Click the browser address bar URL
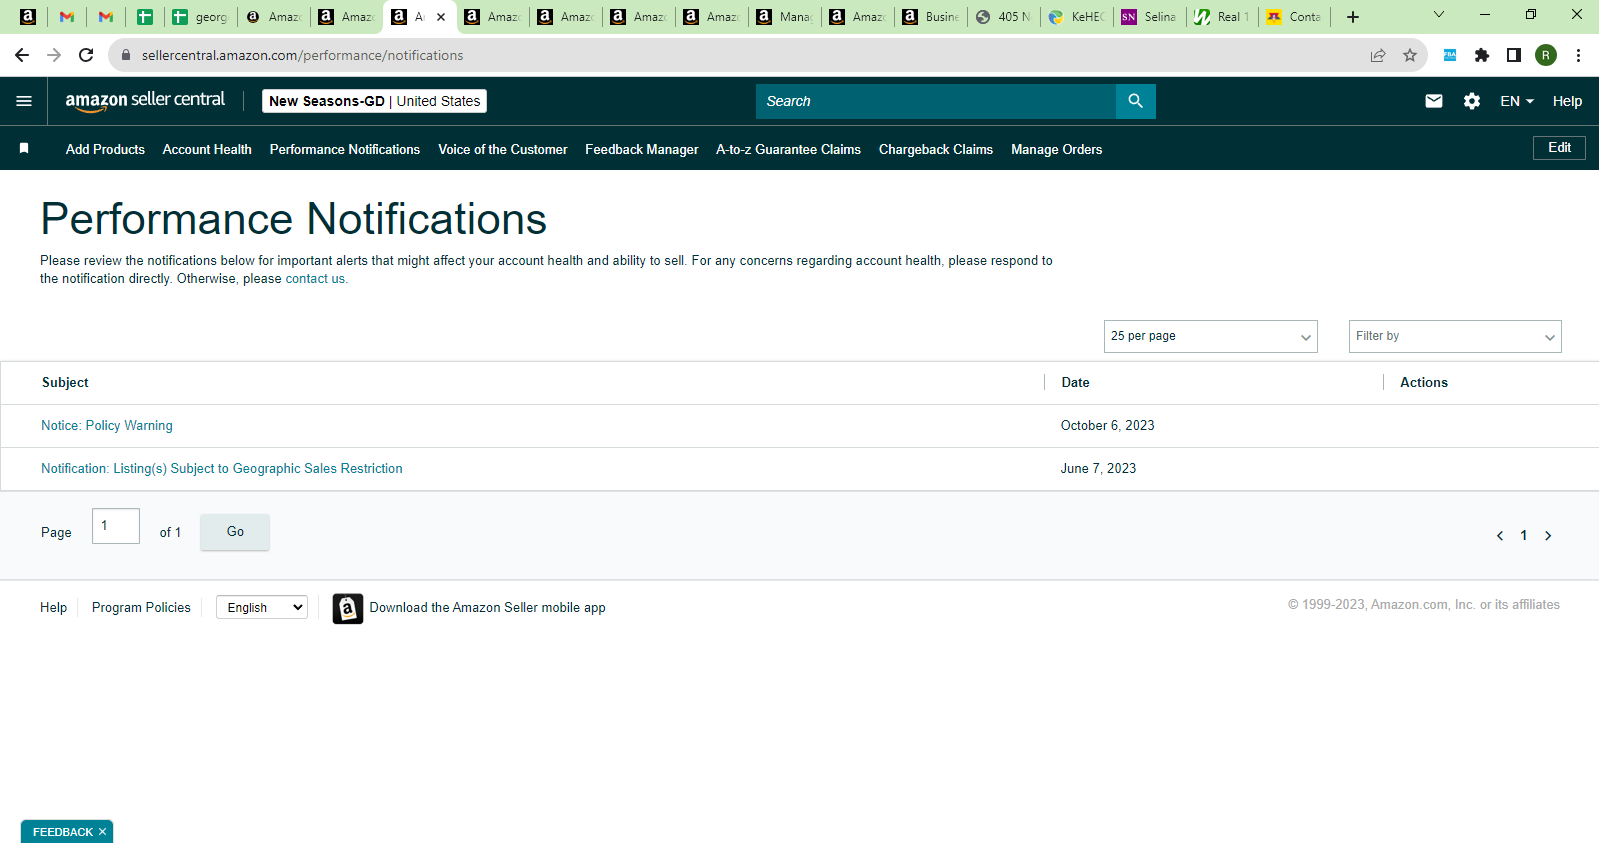Image resolution: width=1599 pixels, height=843 pixels. coord(302,55)
